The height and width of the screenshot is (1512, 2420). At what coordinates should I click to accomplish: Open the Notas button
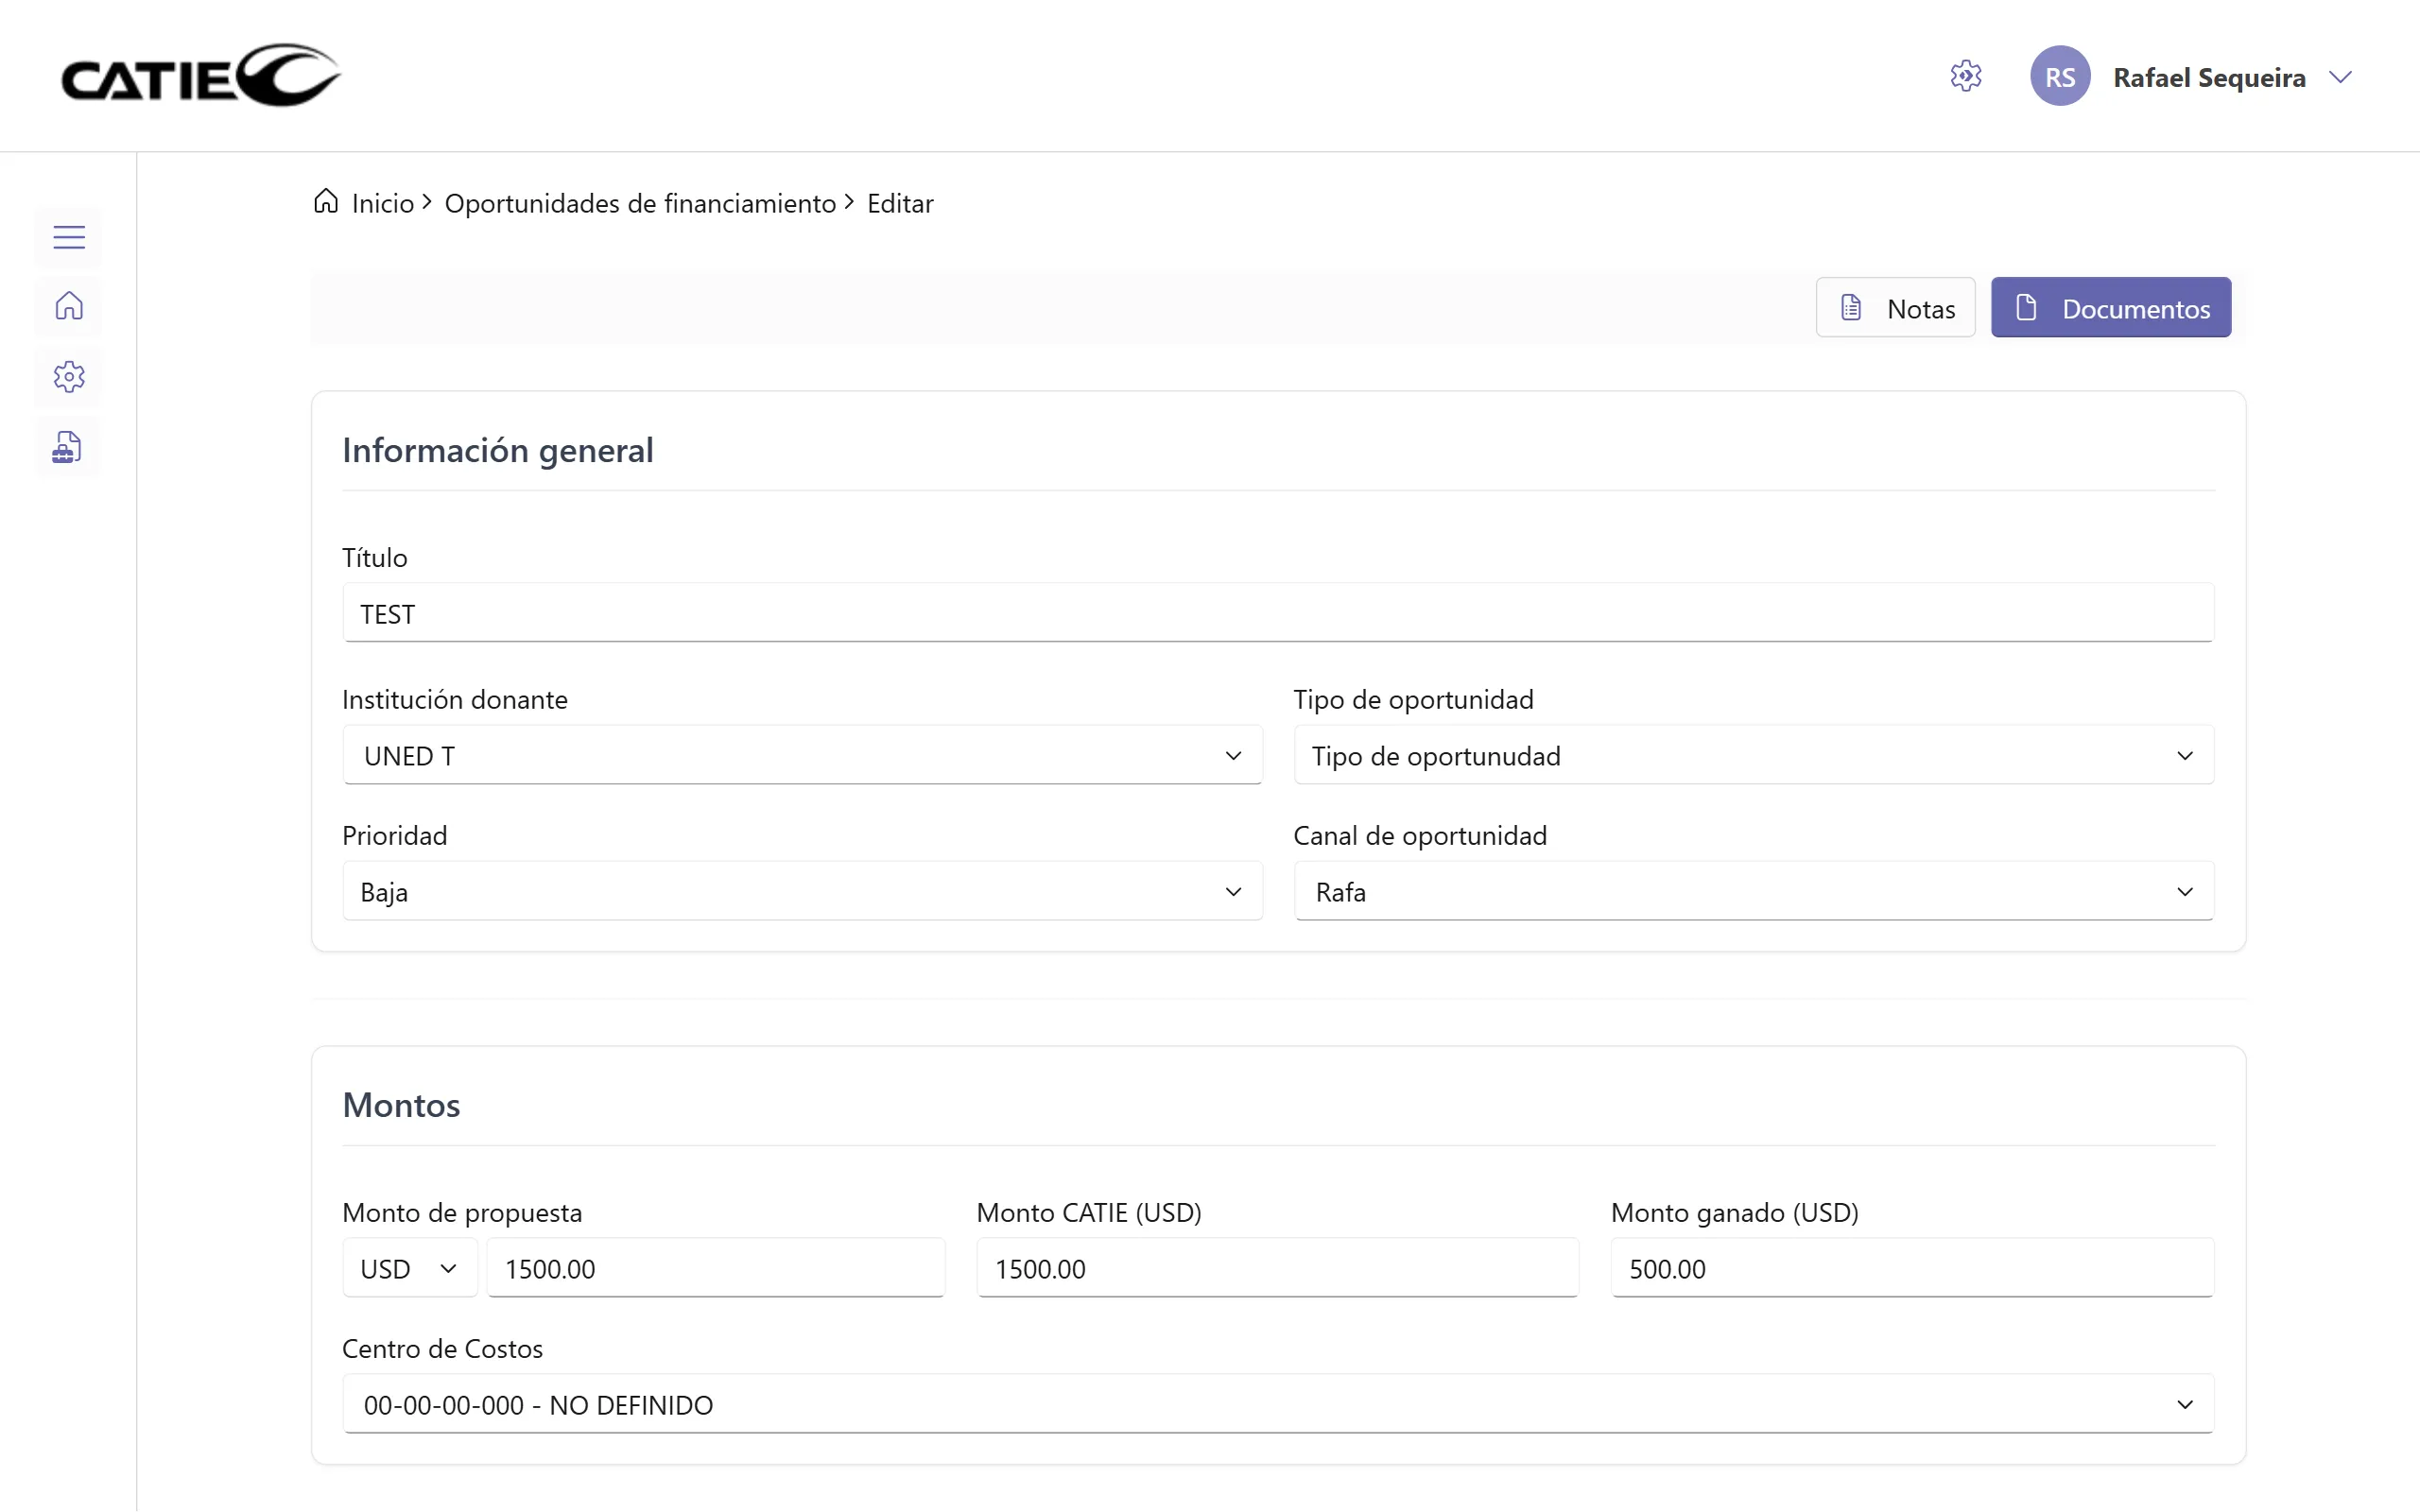point(1895,308)
